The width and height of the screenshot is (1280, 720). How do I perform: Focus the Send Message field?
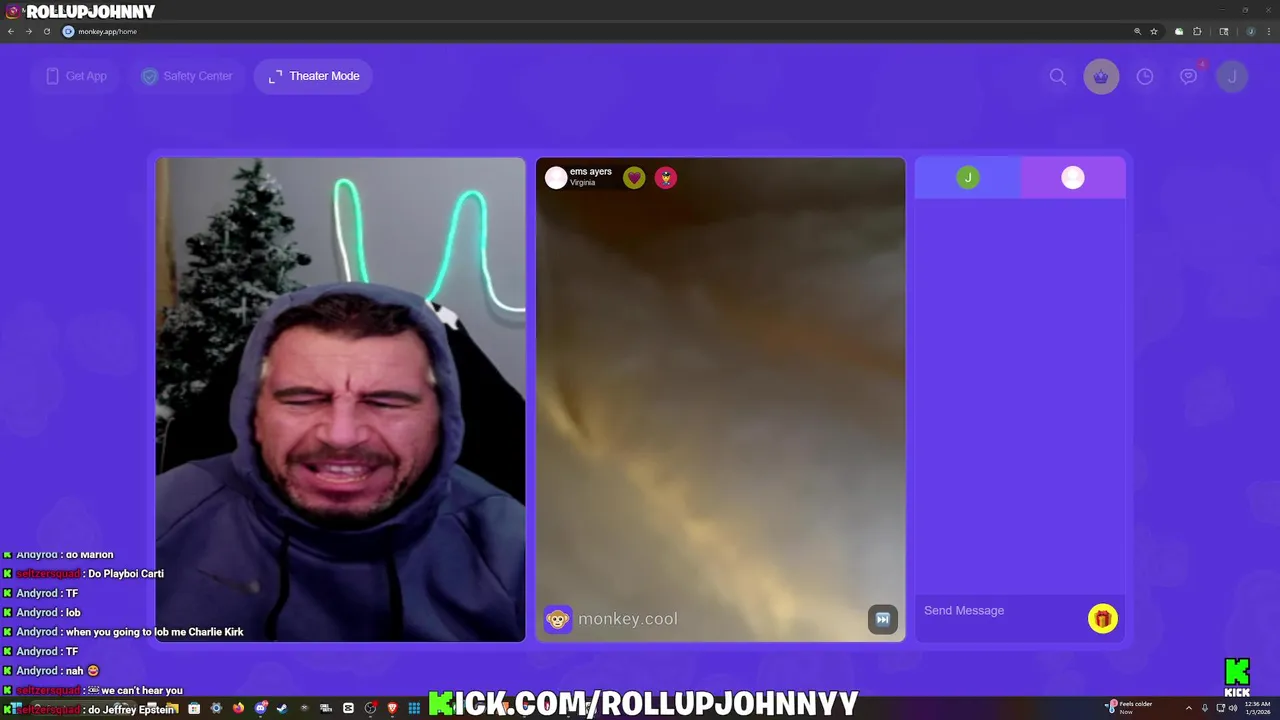point(1000,611)
